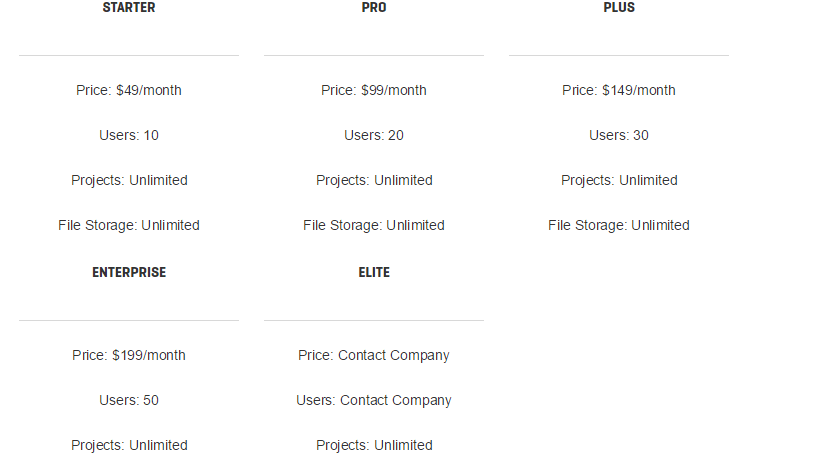Select the ENTERPRISE plan heading
Screen dimensions: 838x464
click(129, 273)
